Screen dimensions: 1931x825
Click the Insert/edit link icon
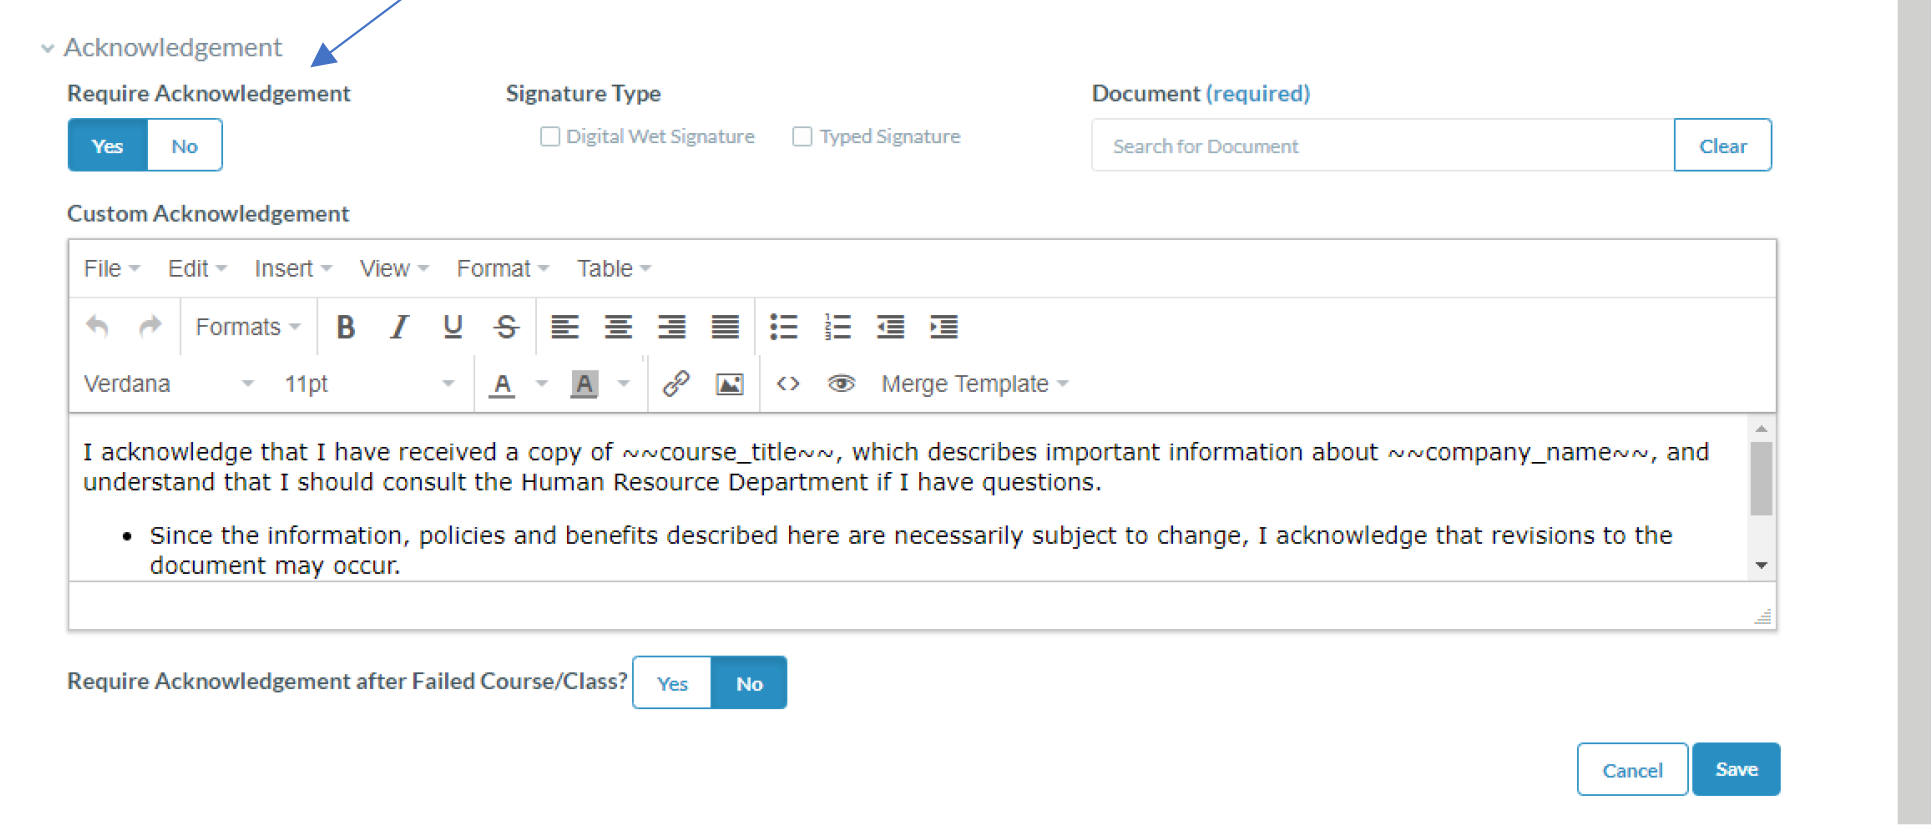coord(676,384)
